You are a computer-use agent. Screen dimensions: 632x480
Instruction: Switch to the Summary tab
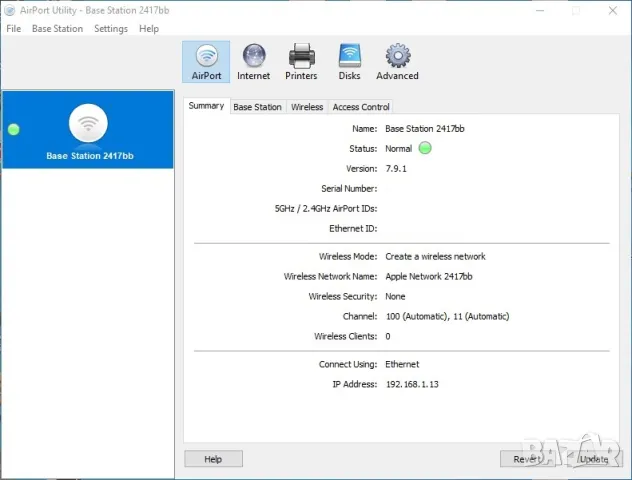point(206,106)
